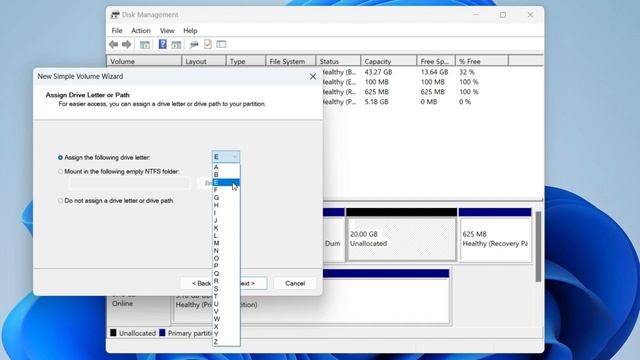Select 'Do not assign a drive letter' radio

(60, 201)
